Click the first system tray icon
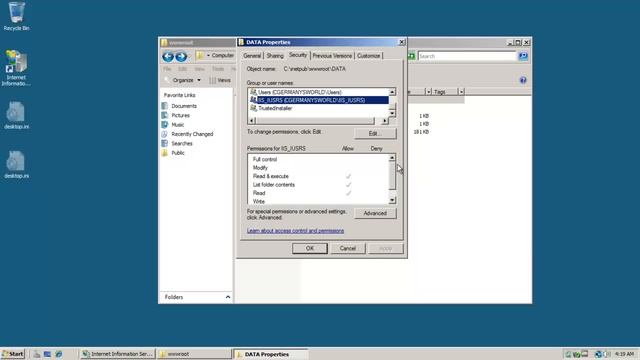640x360 pixels. coord(568,354)
